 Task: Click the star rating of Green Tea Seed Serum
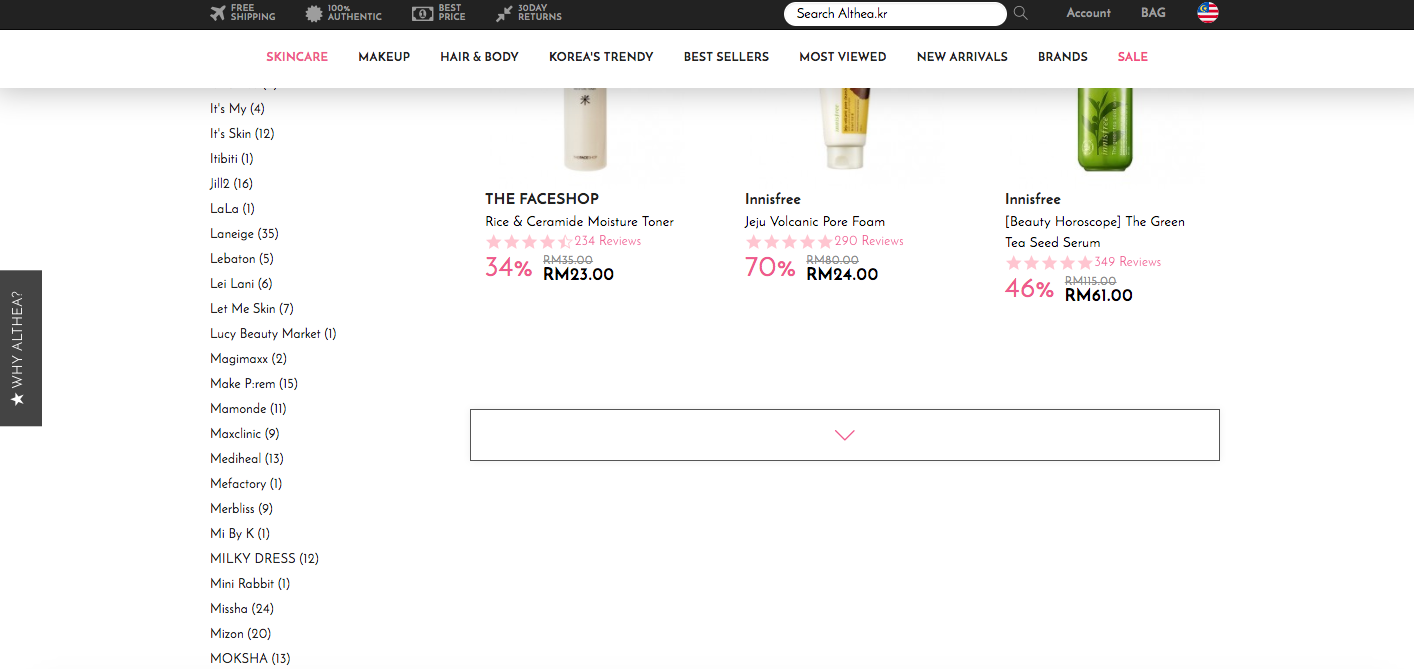pos(1049,263)
